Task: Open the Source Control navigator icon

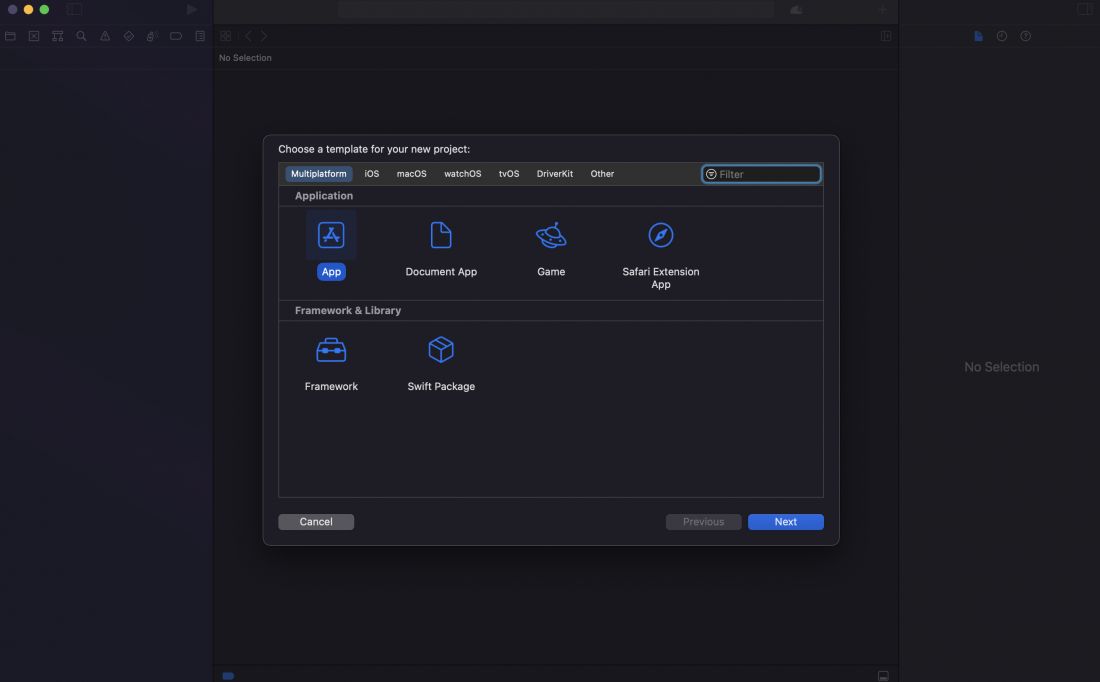Action: 34,36
